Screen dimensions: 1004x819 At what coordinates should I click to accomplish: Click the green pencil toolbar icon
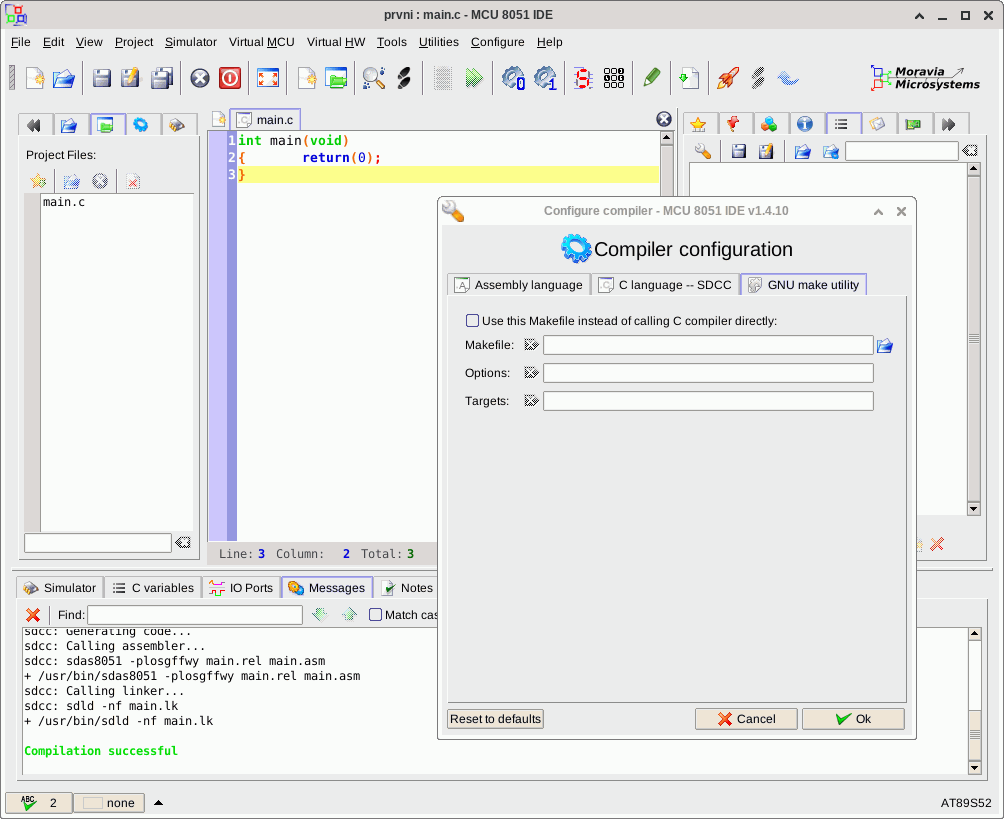pos(652,78)
